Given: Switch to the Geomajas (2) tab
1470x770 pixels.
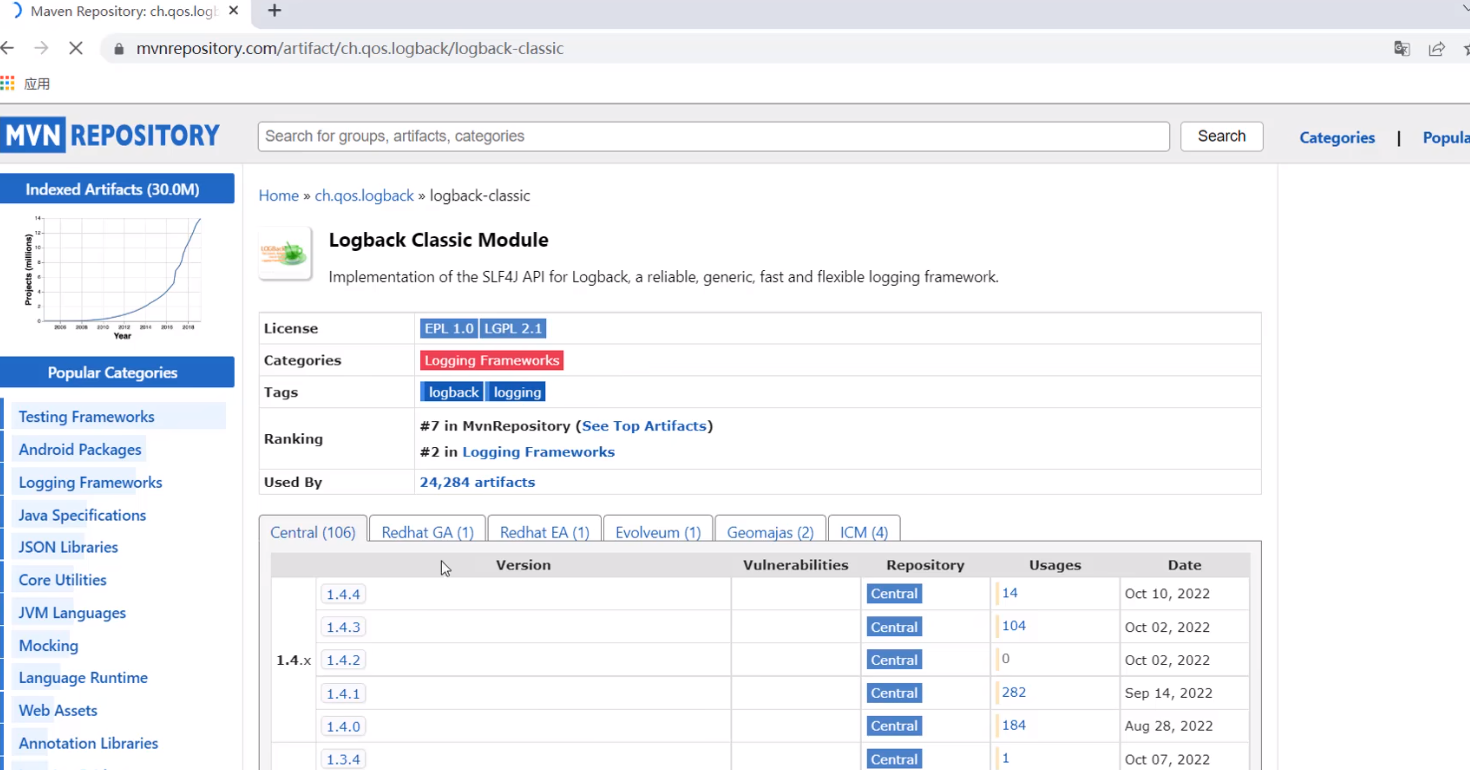Looking at the screenshot, I should (770, 532).
